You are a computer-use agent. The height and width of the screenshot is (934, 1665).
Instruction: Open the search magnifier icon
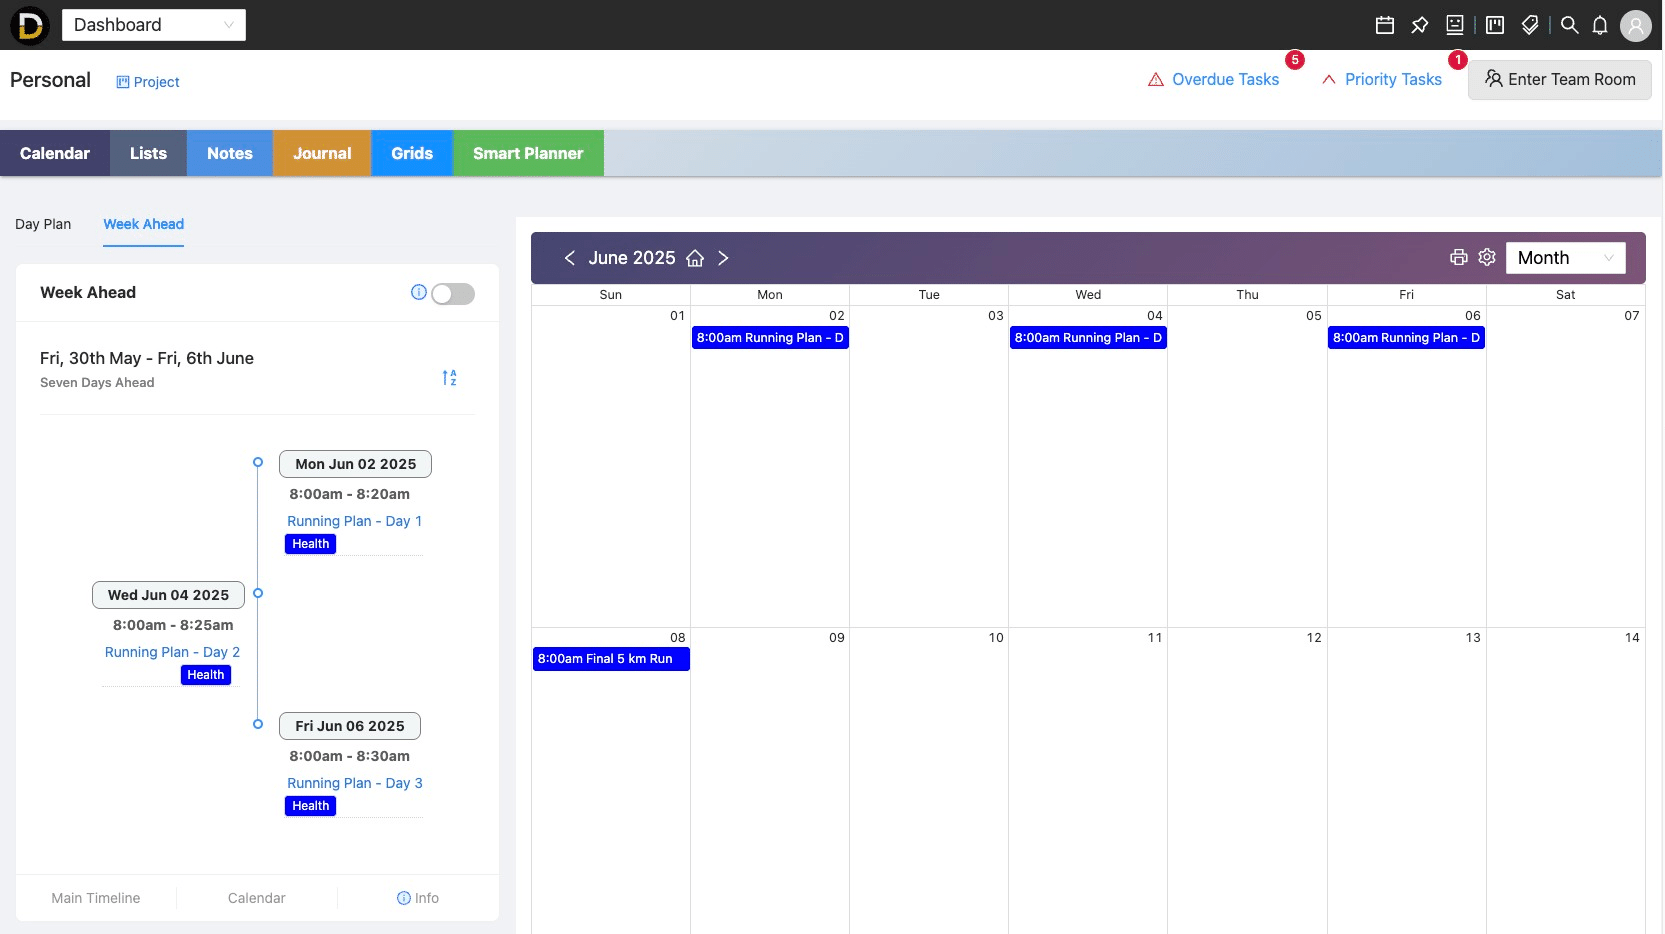point(1569,25)
